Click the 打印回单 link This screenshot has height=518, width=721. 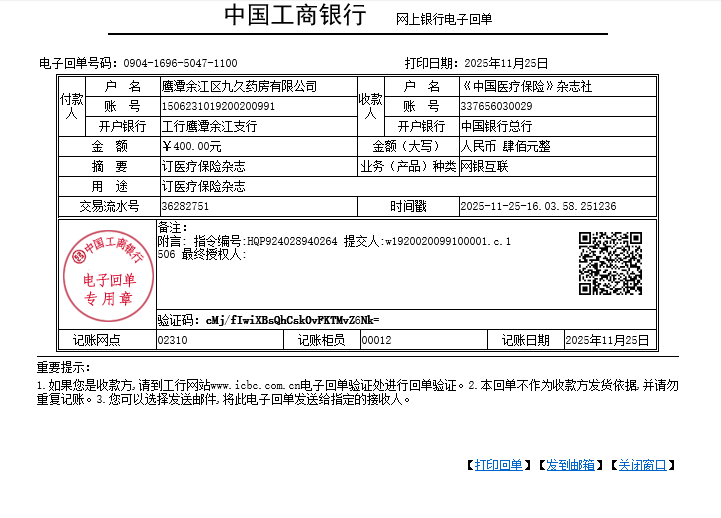click(x=498, y=465)
